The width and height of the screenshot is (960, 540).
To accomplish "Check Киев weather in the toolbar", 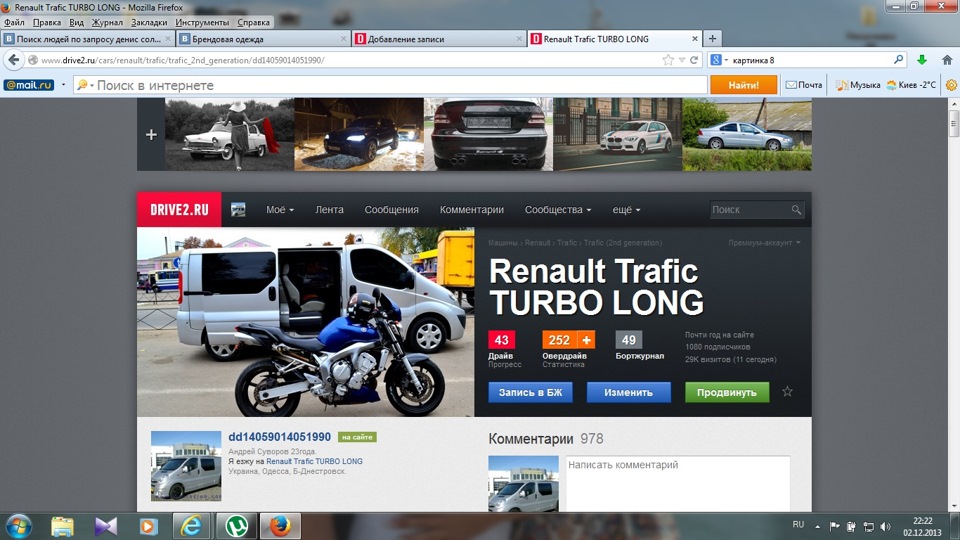I will click(912, 85).
